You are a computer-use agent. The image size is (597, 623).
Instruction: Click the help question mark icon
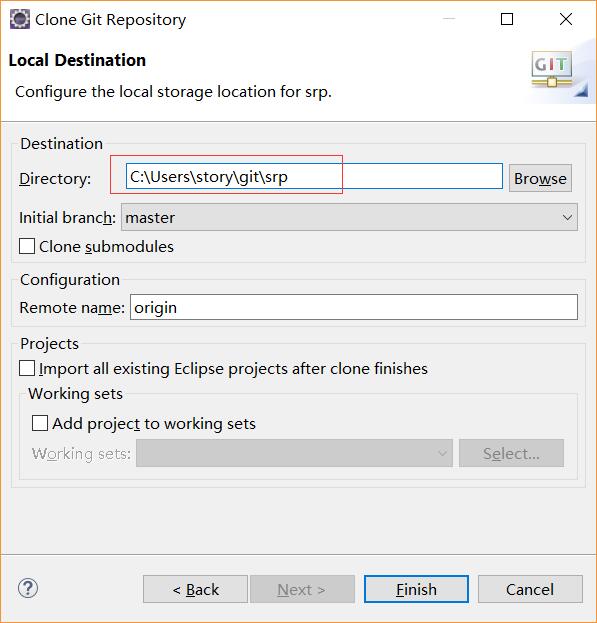tap(28, 588)
